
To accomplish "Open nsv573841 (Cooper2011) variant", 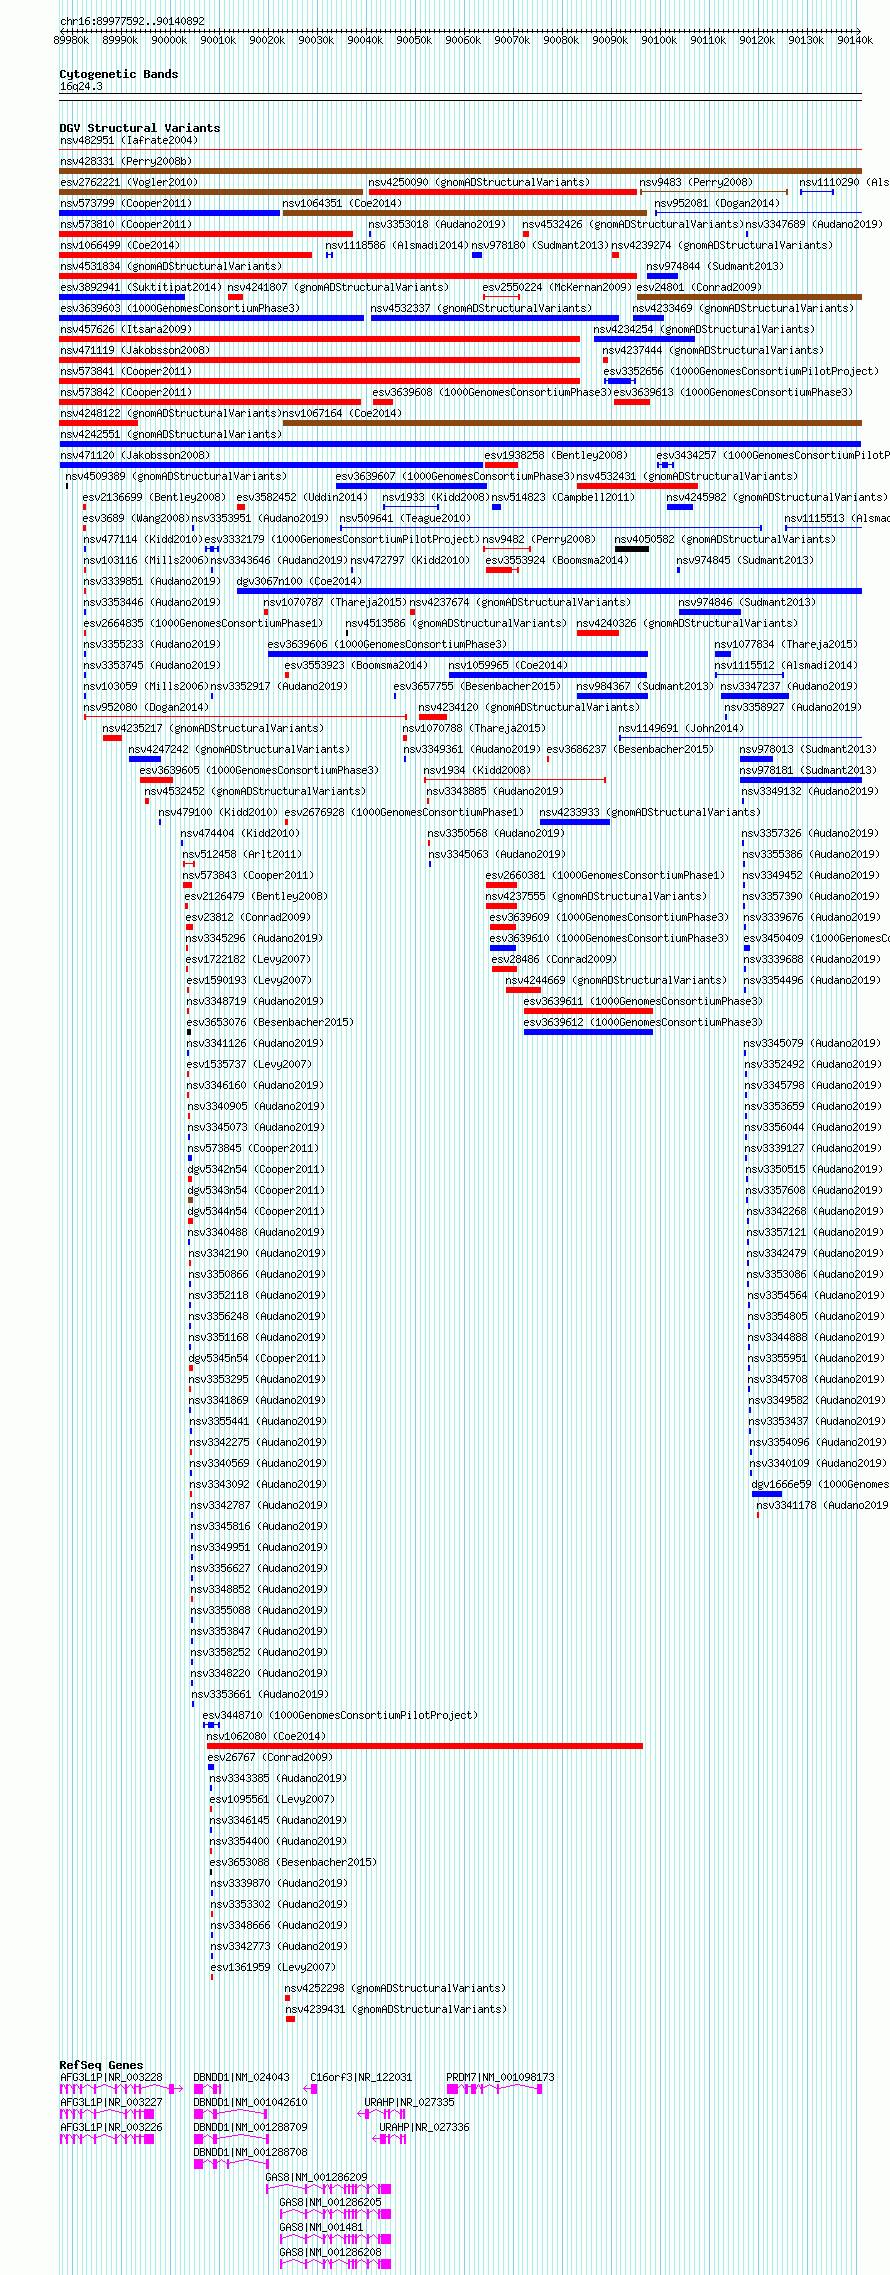I will pos(126,371).
